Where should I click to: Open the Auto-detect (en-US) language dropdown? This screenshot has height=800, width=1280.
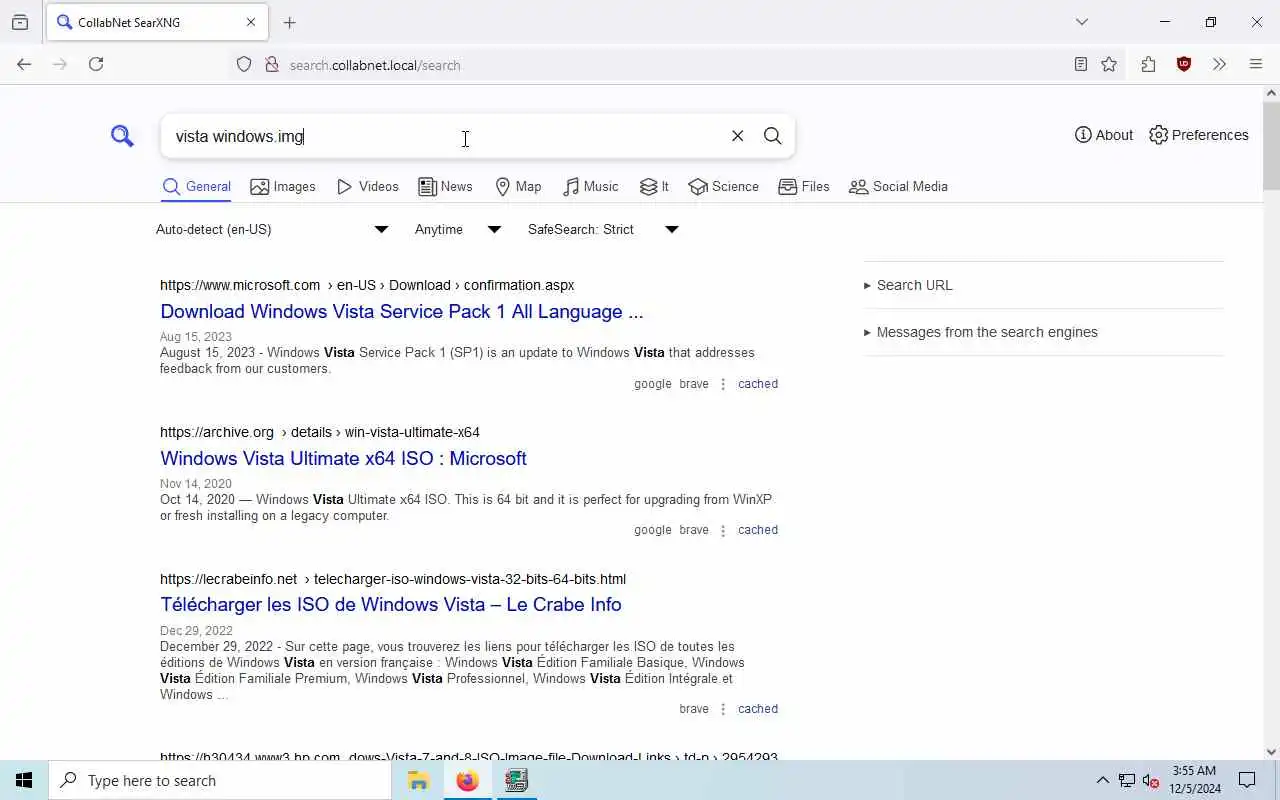[272, 229]
